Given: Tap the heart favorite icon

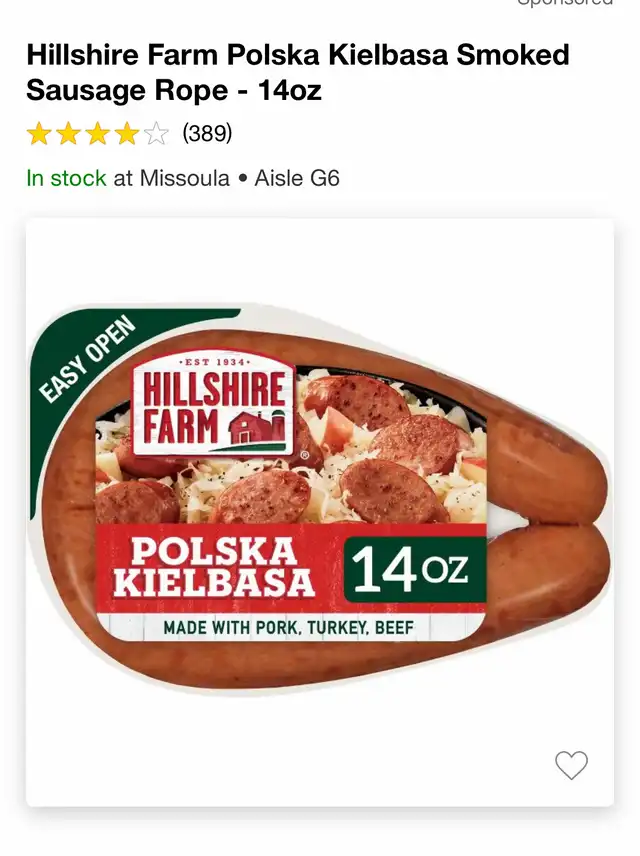Looking at the screenshot, I should coord(571,765).
